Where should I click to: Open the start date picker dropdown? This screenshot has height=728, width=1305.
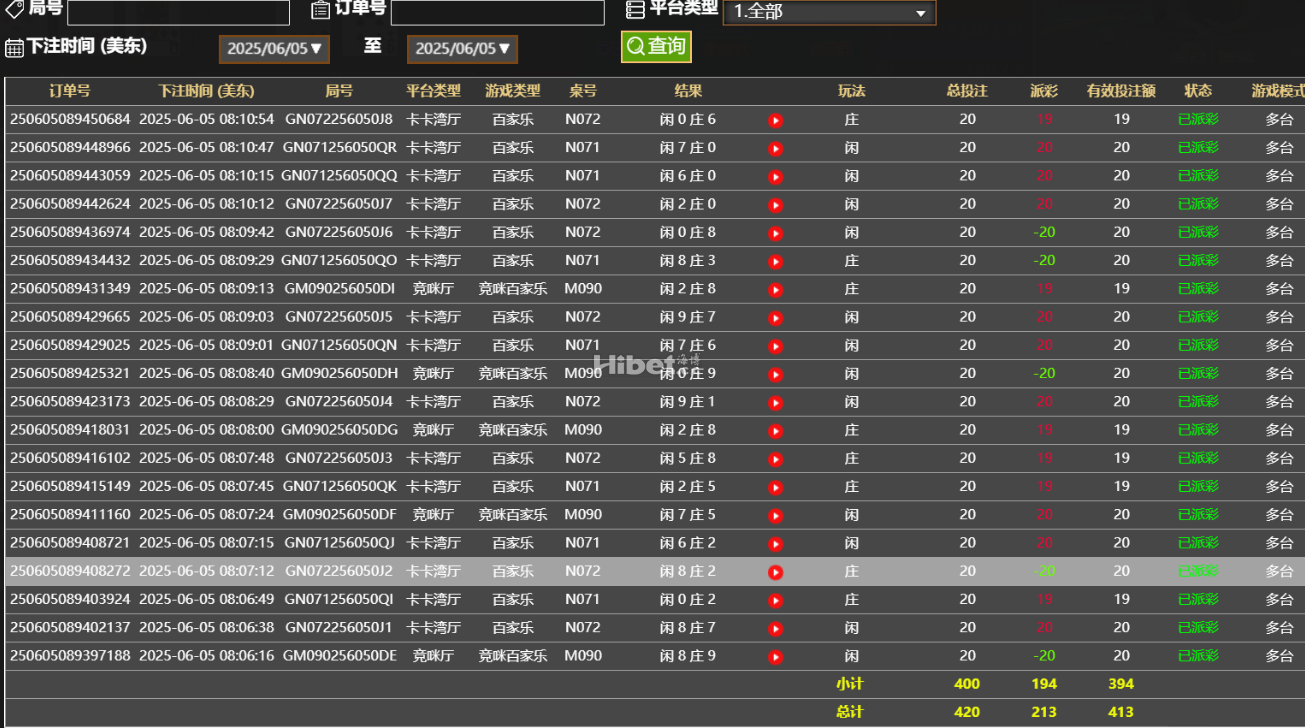coord(274,48)
